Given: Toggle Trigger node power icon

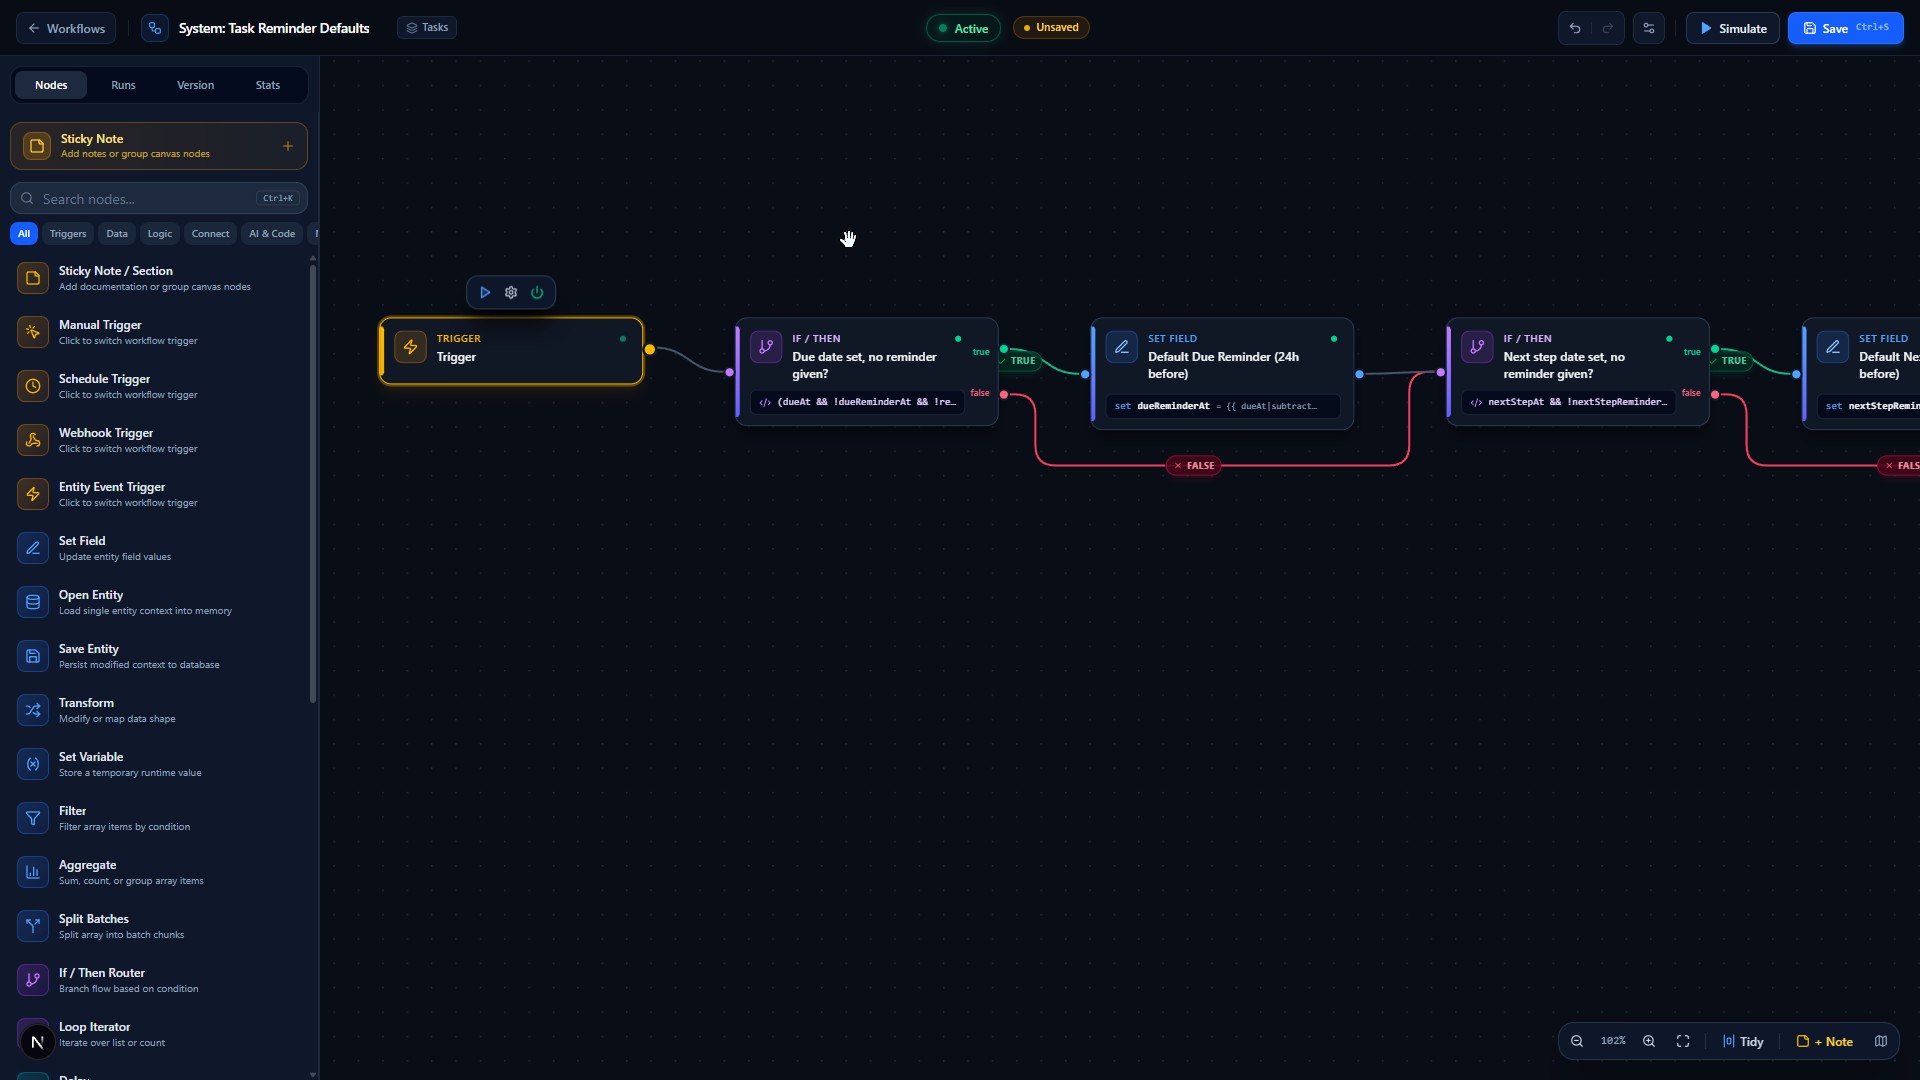Looking at the screenshot, I should coord(537,293).
